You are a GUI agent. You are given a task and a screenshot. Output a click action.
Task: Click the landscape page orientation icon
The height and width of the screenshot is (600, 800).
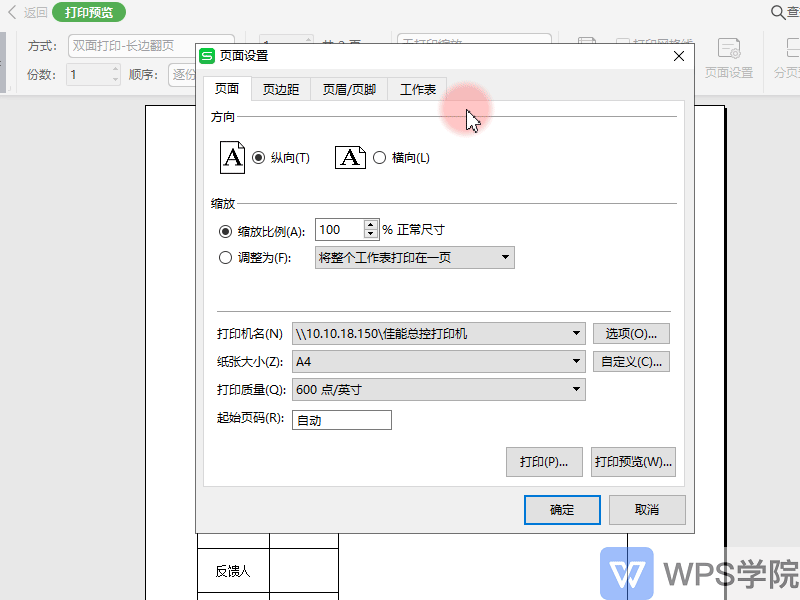click(x=350, y=158)
